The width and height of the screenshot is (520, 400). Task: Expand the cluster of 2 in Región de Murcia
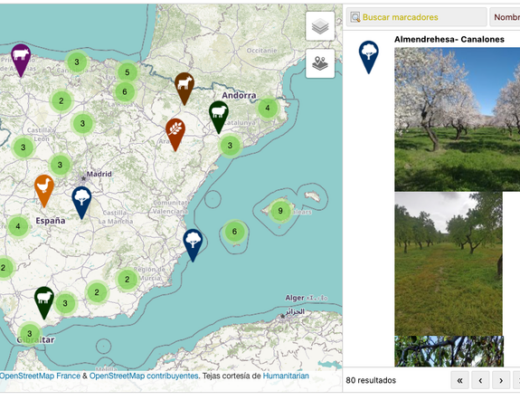tap(127, 279)
